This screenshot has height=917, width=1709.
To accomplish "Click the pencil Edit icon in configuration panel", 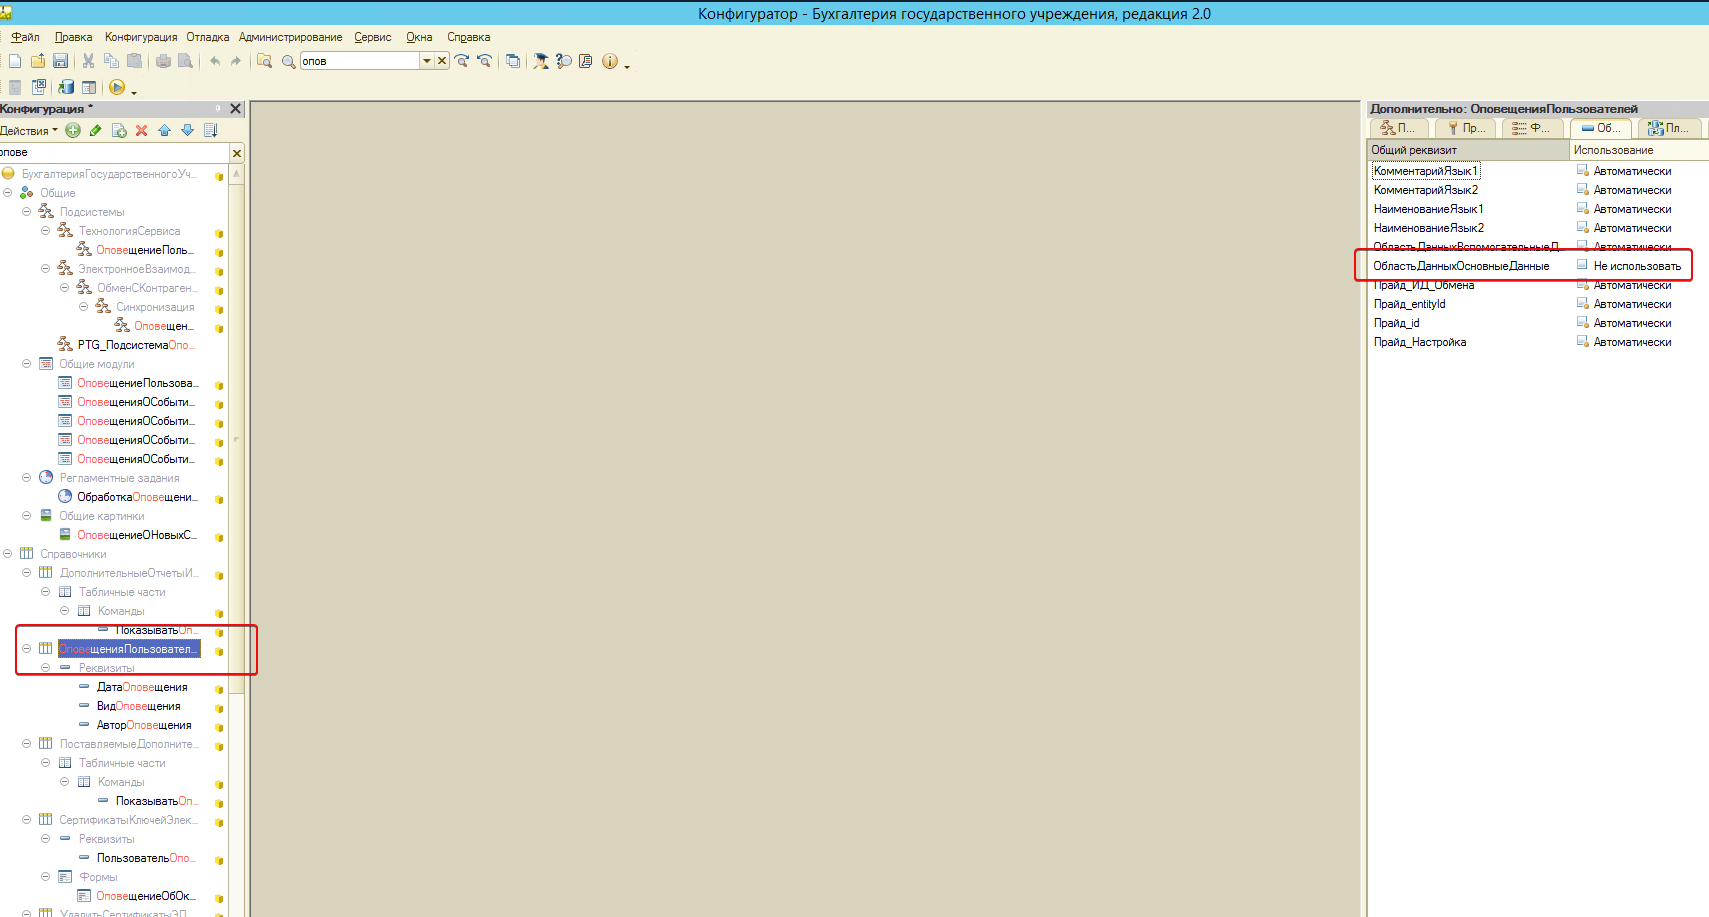I will tap(96, 130).
